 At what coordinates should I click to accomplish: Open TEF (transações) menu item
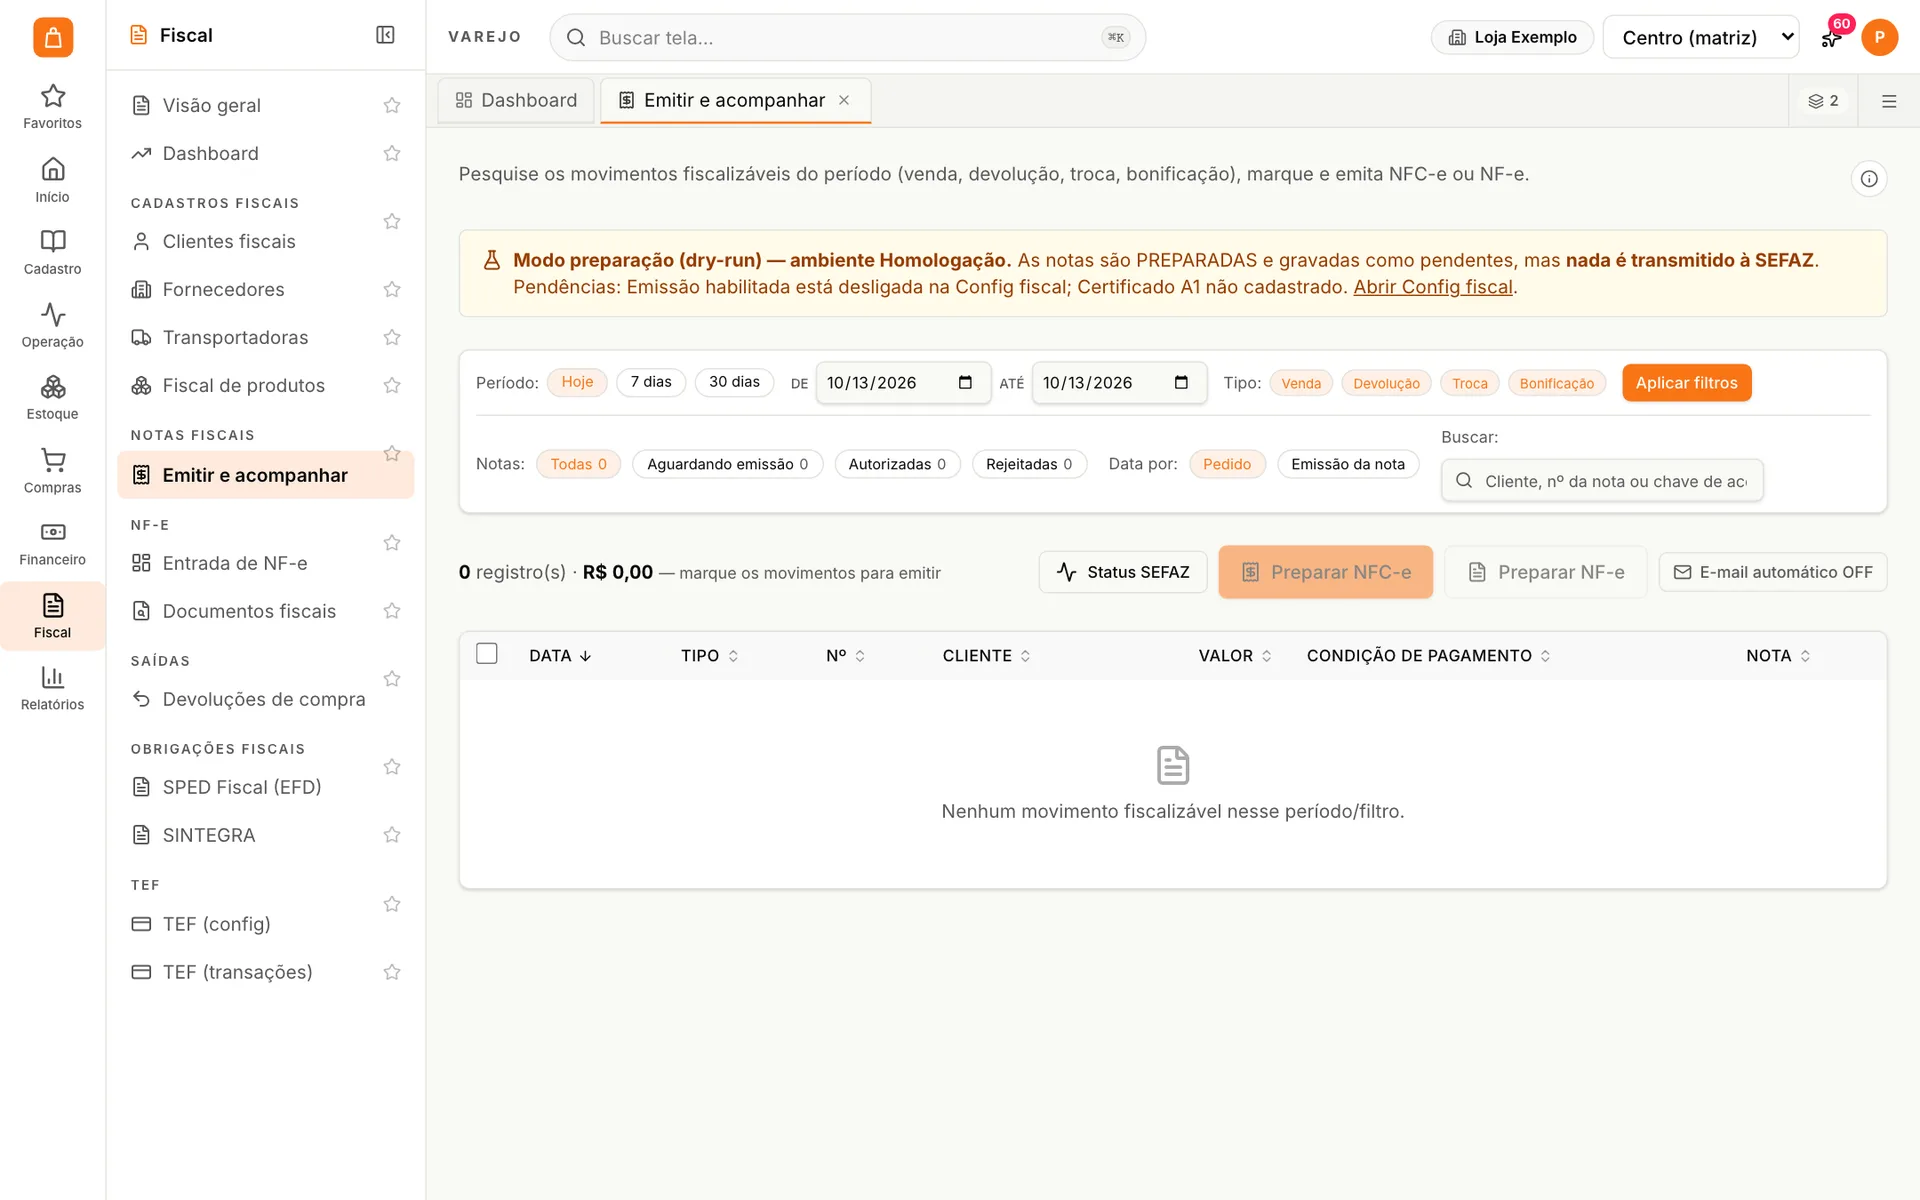point(238,972)
